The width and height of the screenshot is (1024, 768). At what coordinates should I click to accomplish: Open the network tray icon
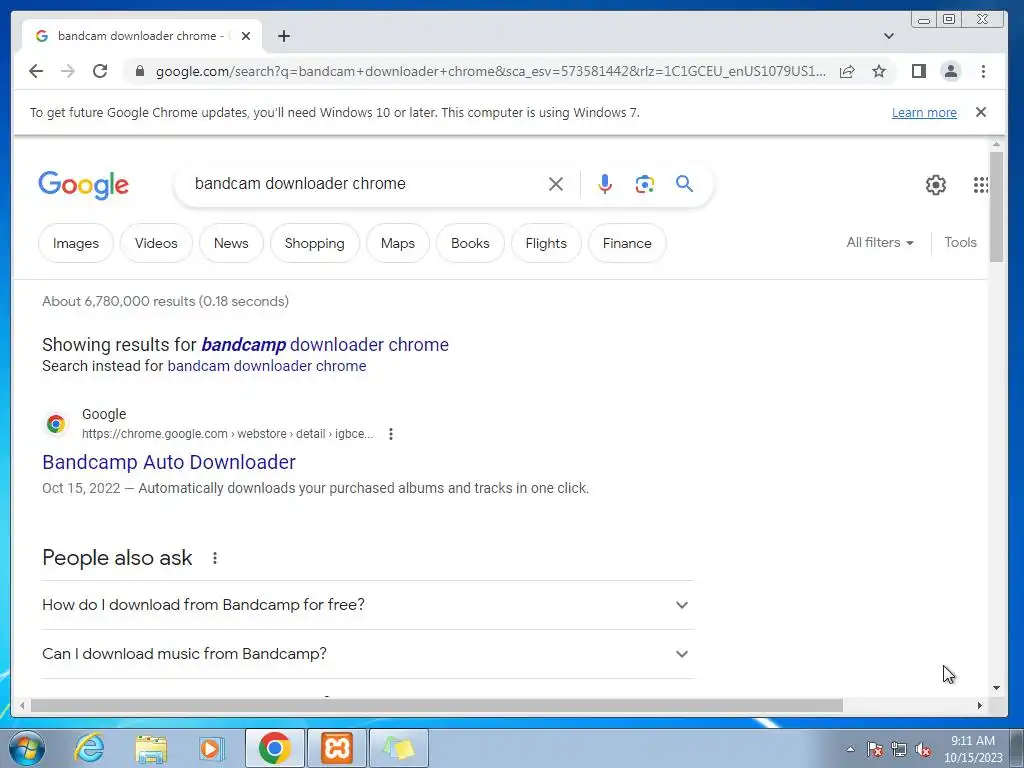pos(899,750)
